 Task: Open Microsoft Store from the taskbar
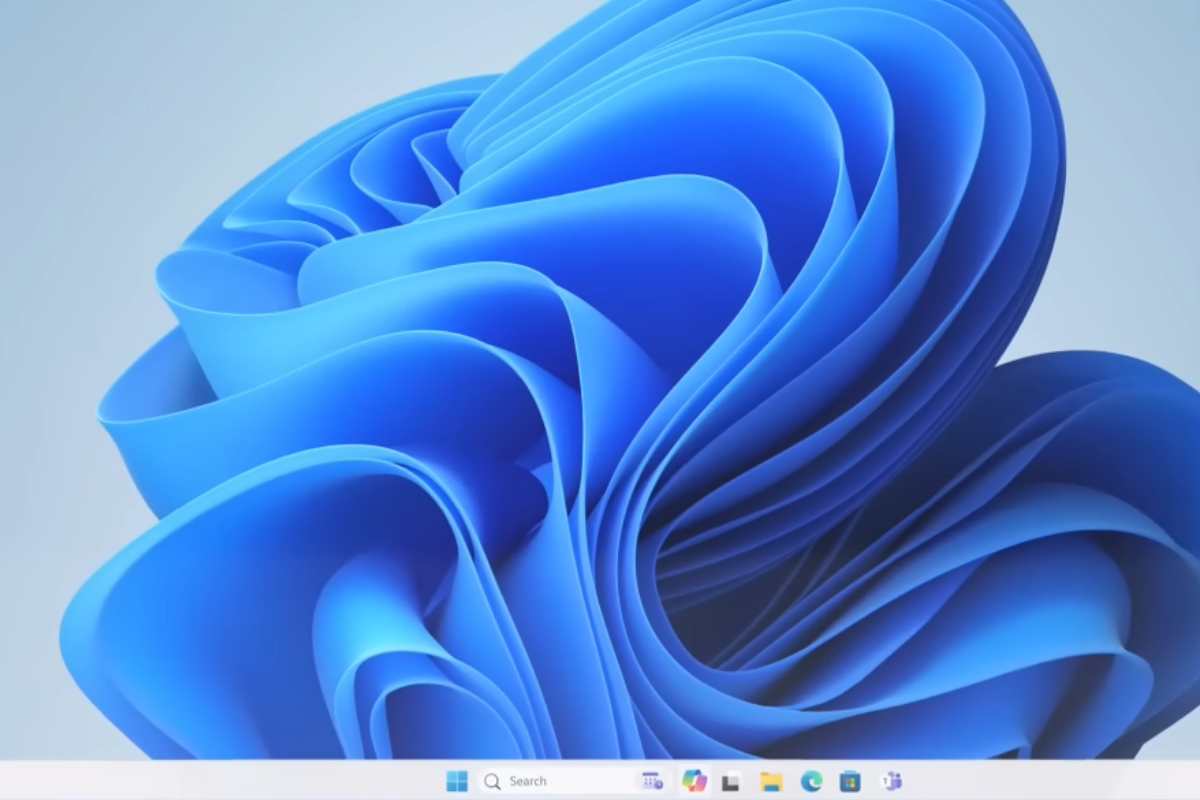tap(850, 781)
